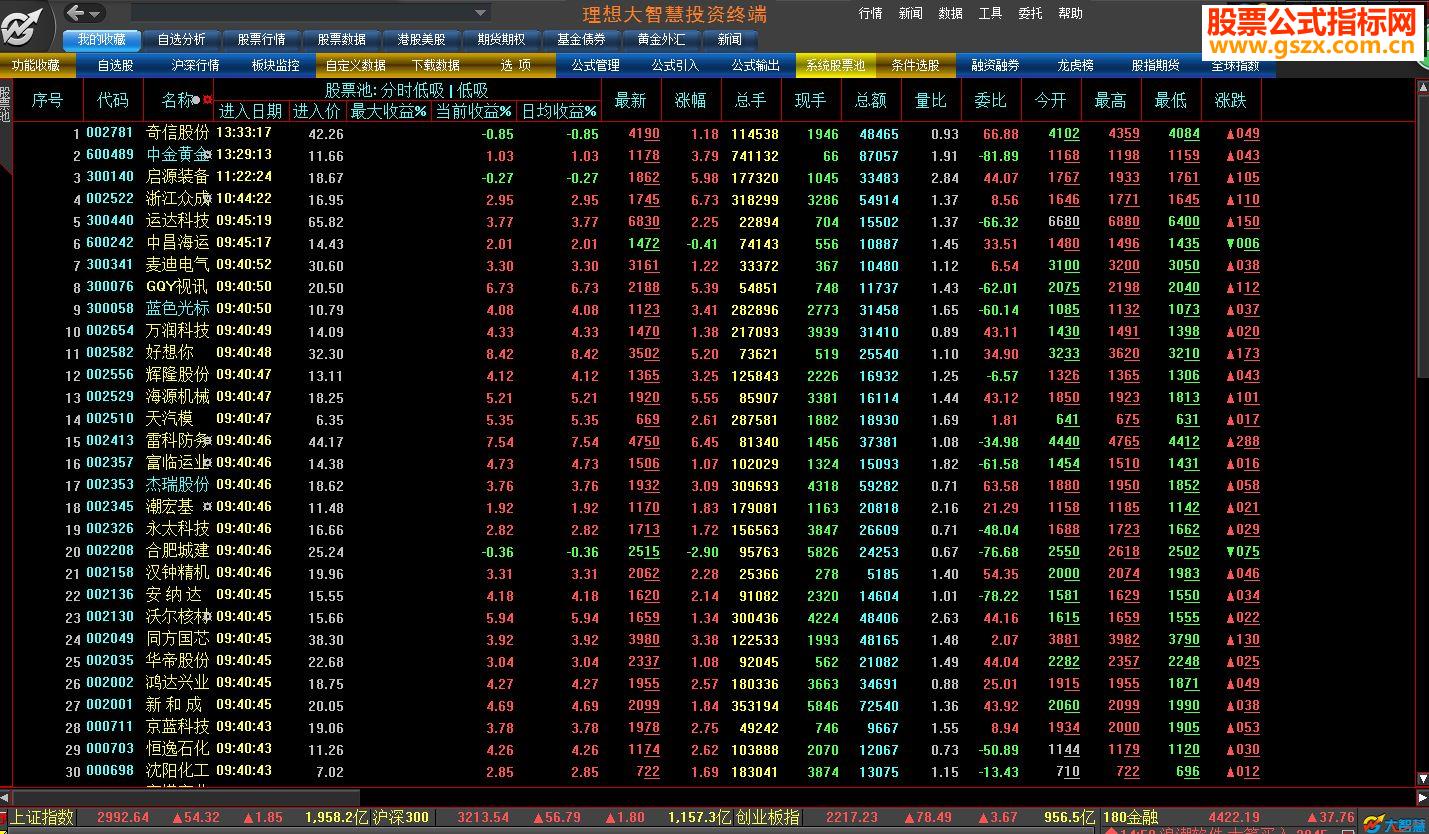The height and width of the screenshot is (834, 1429).
Task: Switch to 港股美股 tab
Action: coord(421,39)
